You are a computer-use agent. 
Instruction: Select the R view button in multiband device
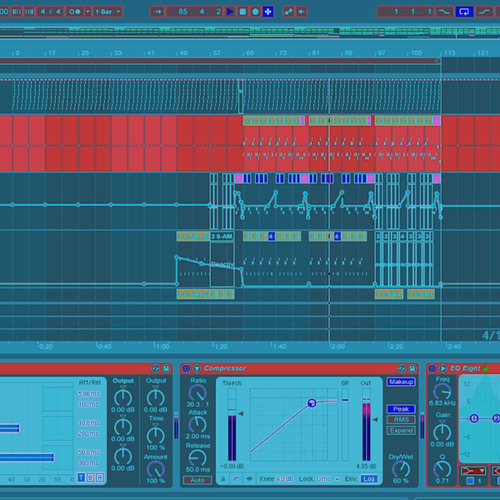(100, 478)
